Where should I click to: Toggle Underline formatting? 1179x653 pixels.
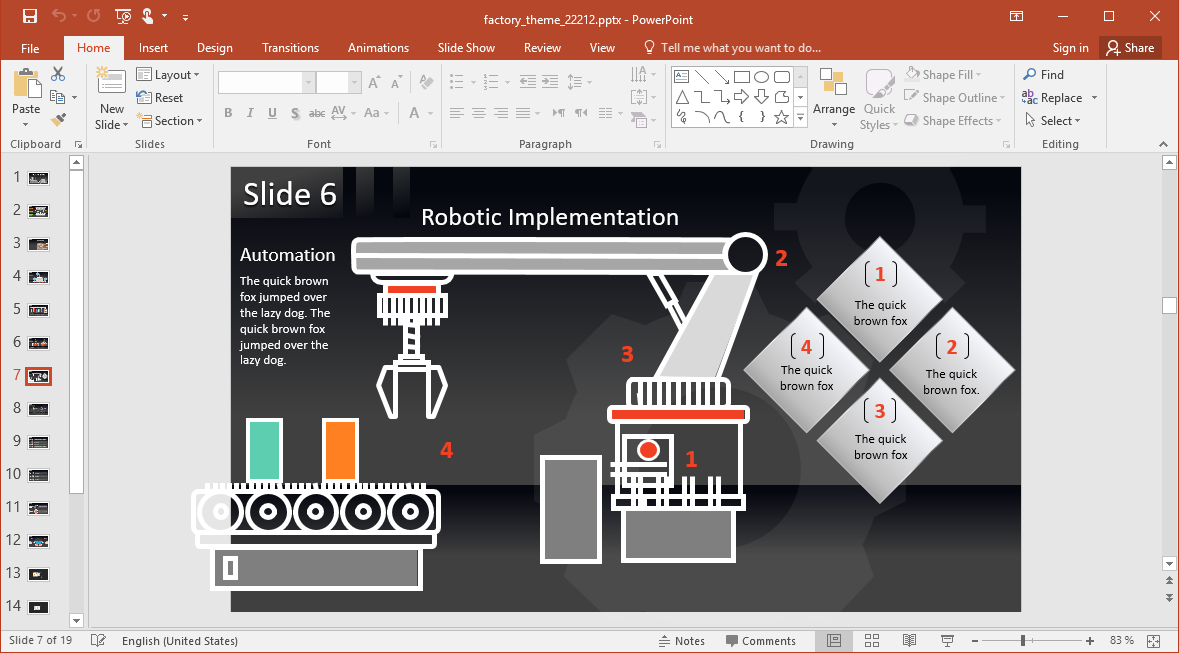tap(272, 113)
